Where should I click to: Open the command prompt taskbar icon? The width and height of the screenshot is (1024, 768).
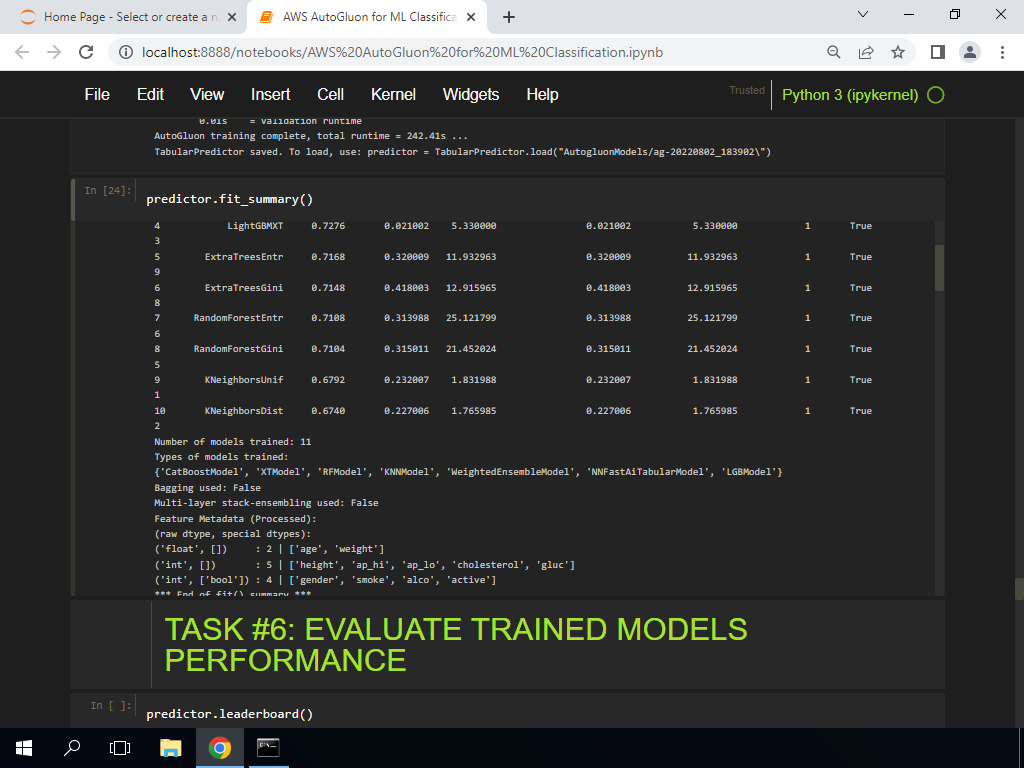(x=268, y=748)
